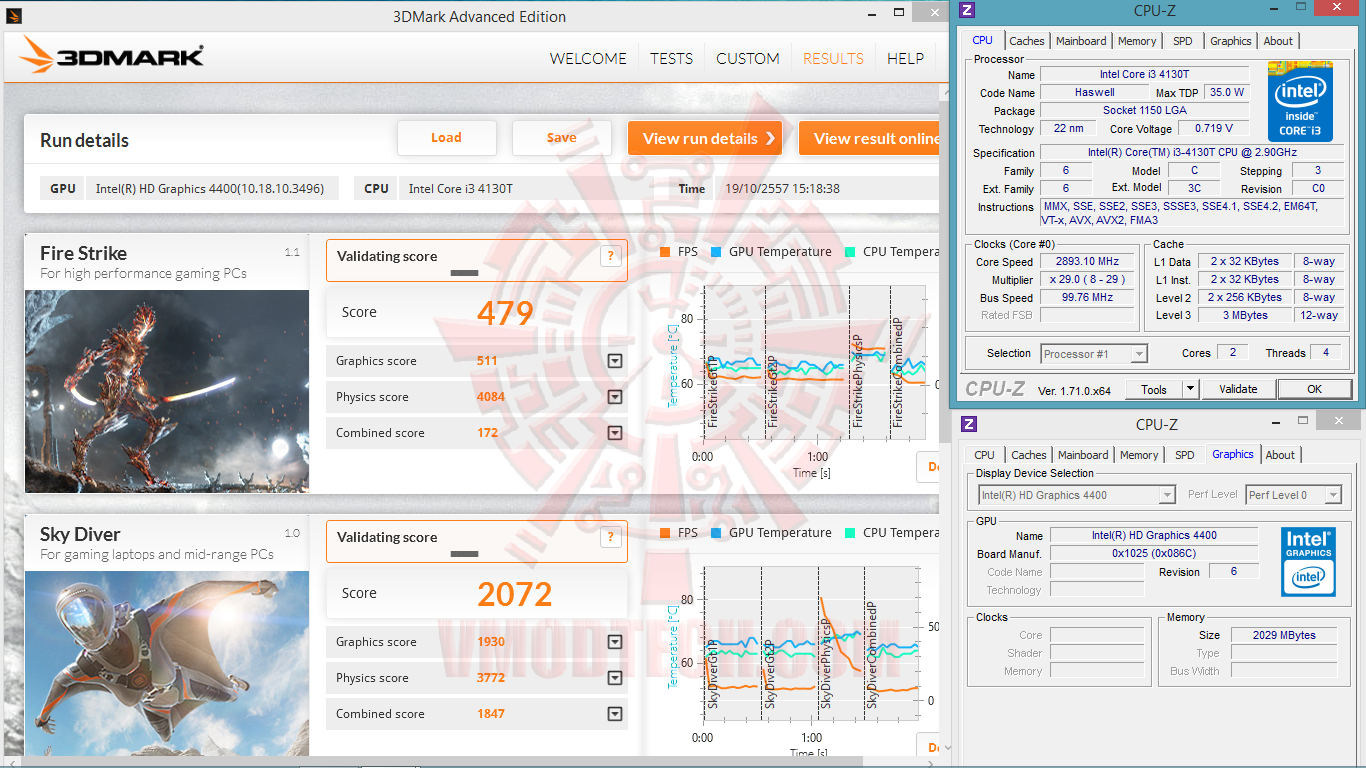
Task: Click the Intel Core i3 badge in CPU-Z
Action: pos(1300,102)
